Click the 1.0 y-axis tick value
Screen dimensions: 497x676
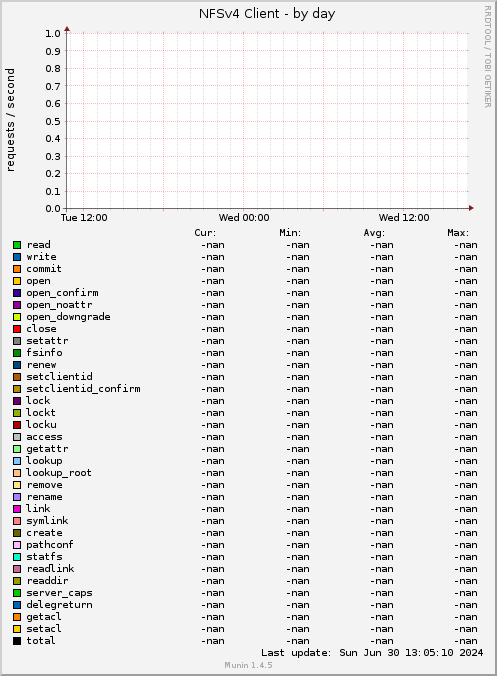point(53,34)
